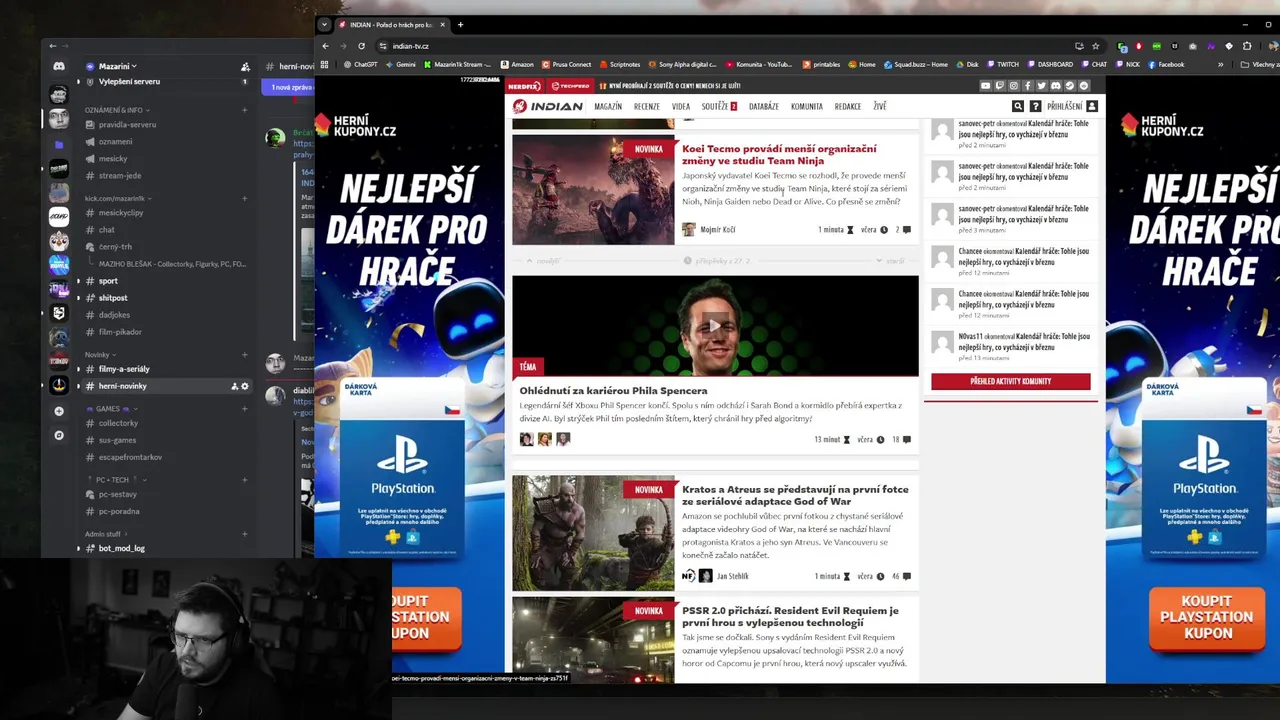The image size is (1280, 720).
Task: Open the ŽIVĚ menu item
Action: [880, 106]
